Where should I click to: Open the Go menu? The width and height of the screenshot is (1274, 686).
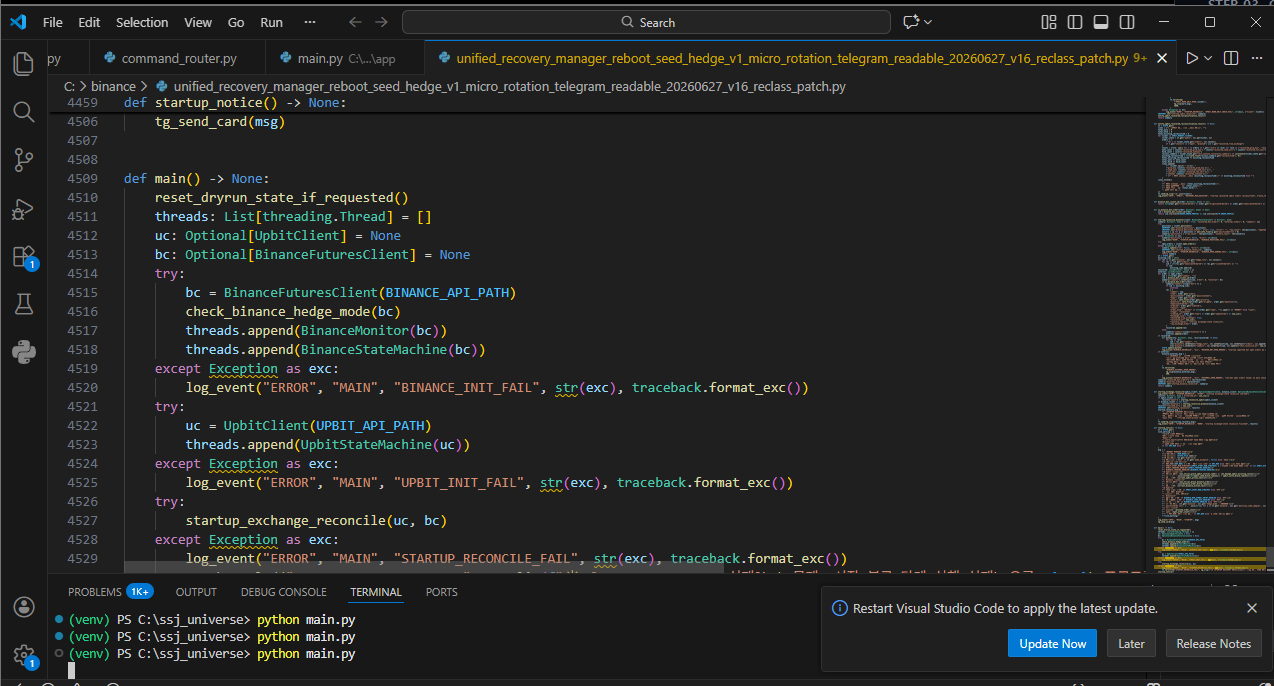pyautogui.click(x=236, y=22)
